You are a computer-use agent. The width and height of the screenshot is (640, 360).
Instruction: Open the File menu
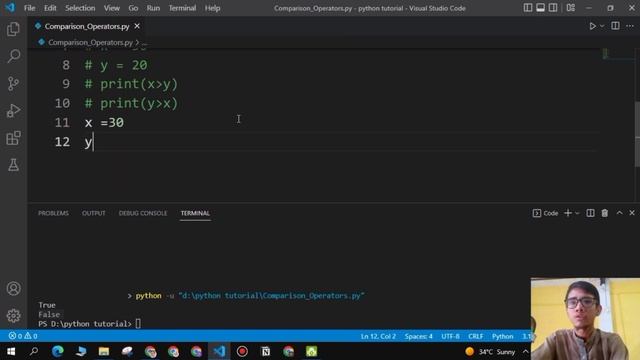[x=29, y=8]
